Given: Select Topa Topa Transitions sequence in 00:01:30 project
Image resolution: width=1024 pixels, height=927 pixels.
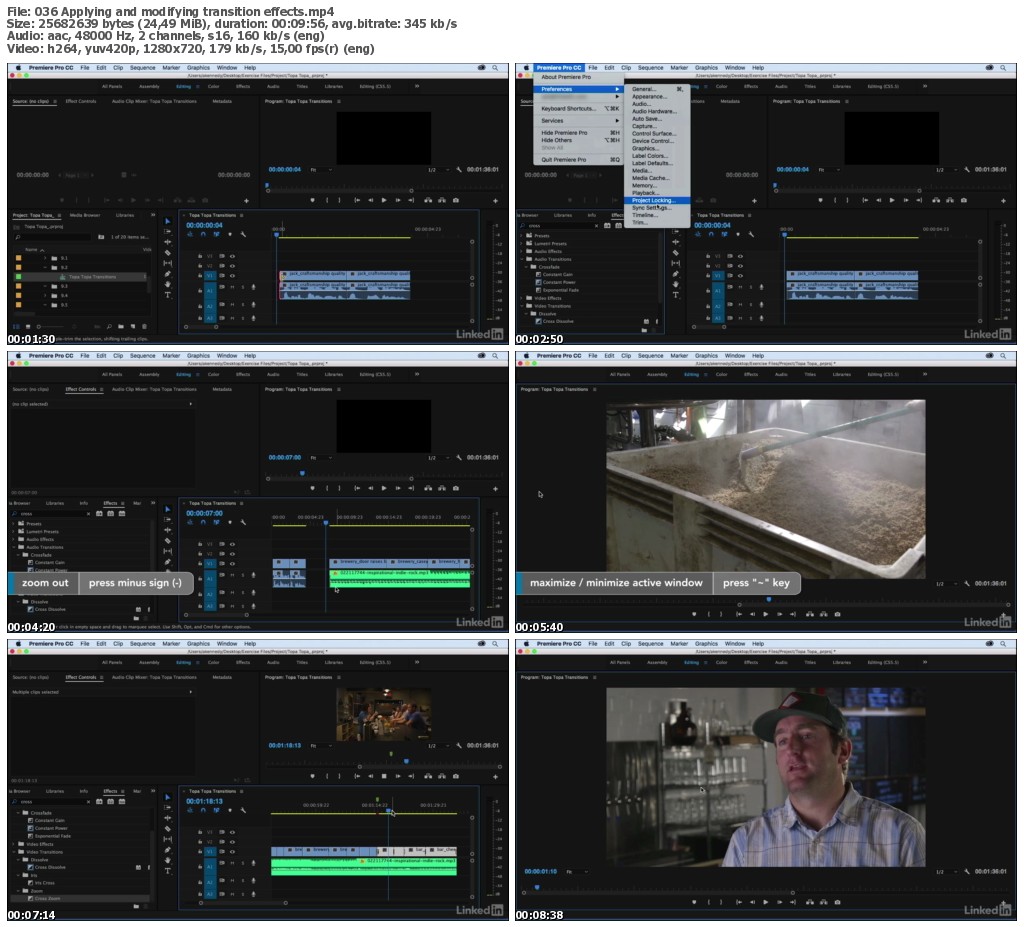Looking at the screenshot, I should 92,277.
